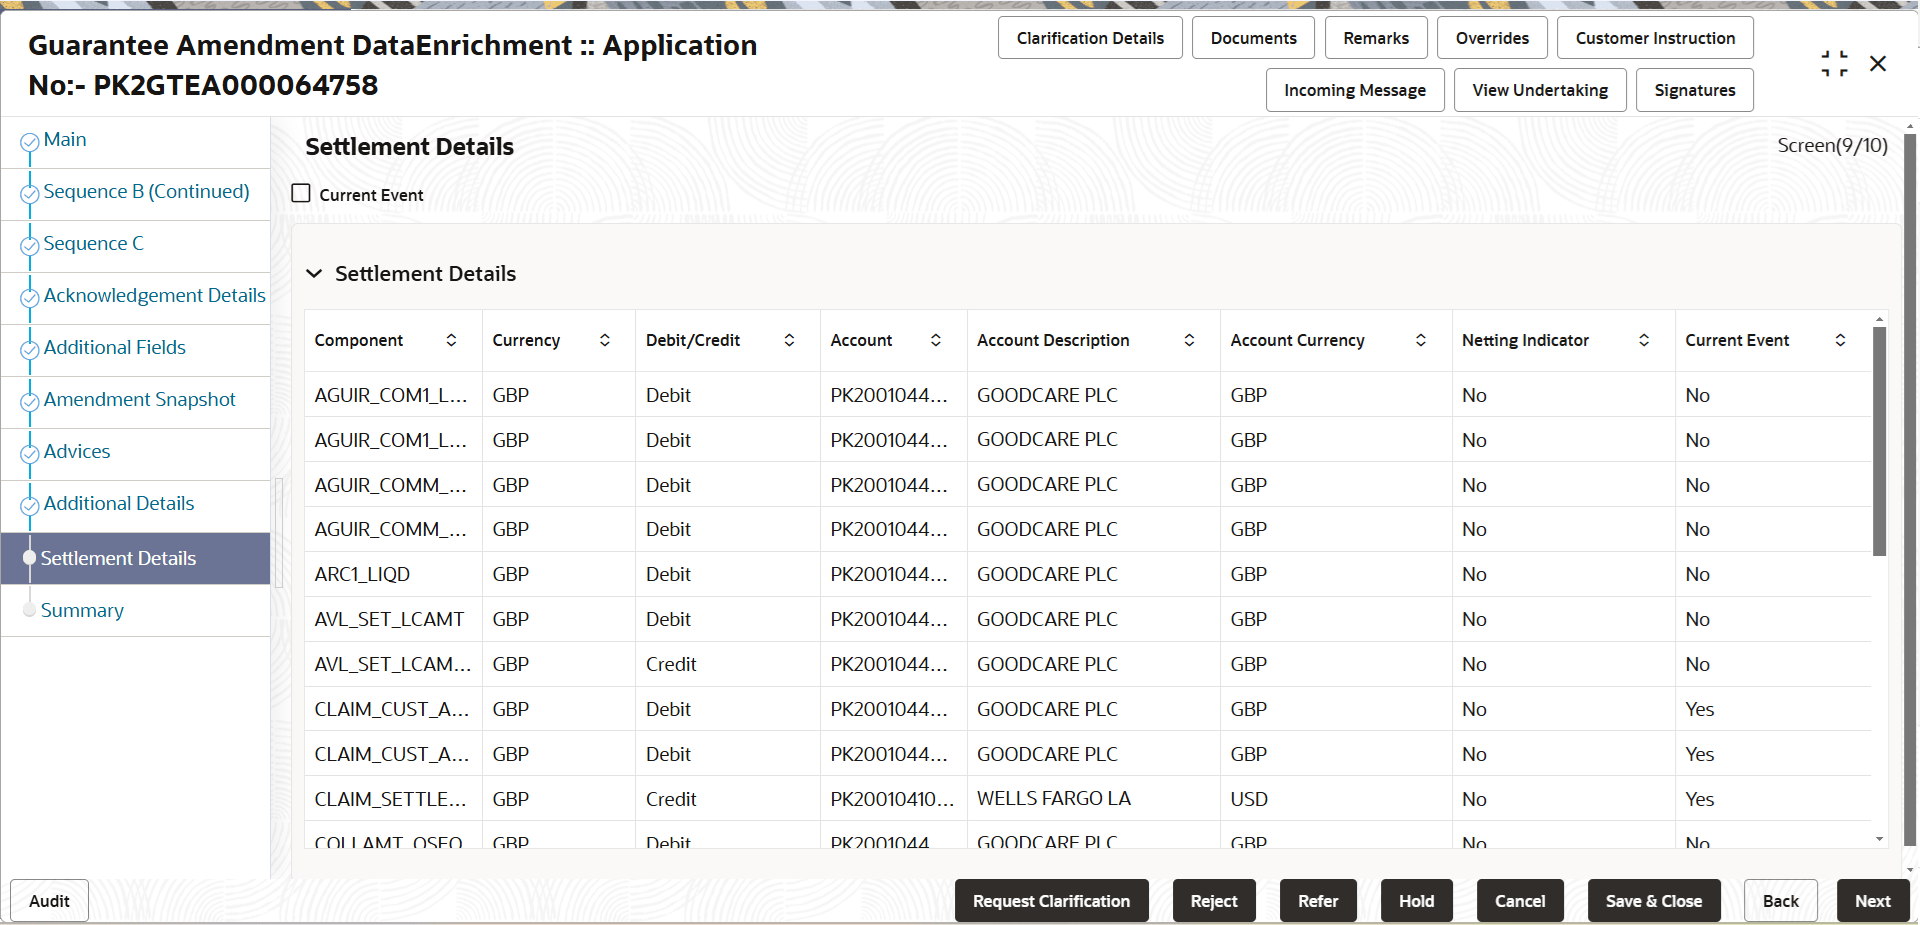Click the Additional Fields step checkmark icon
This screenshot has width=1920, height=925.
tap(30, 350)
